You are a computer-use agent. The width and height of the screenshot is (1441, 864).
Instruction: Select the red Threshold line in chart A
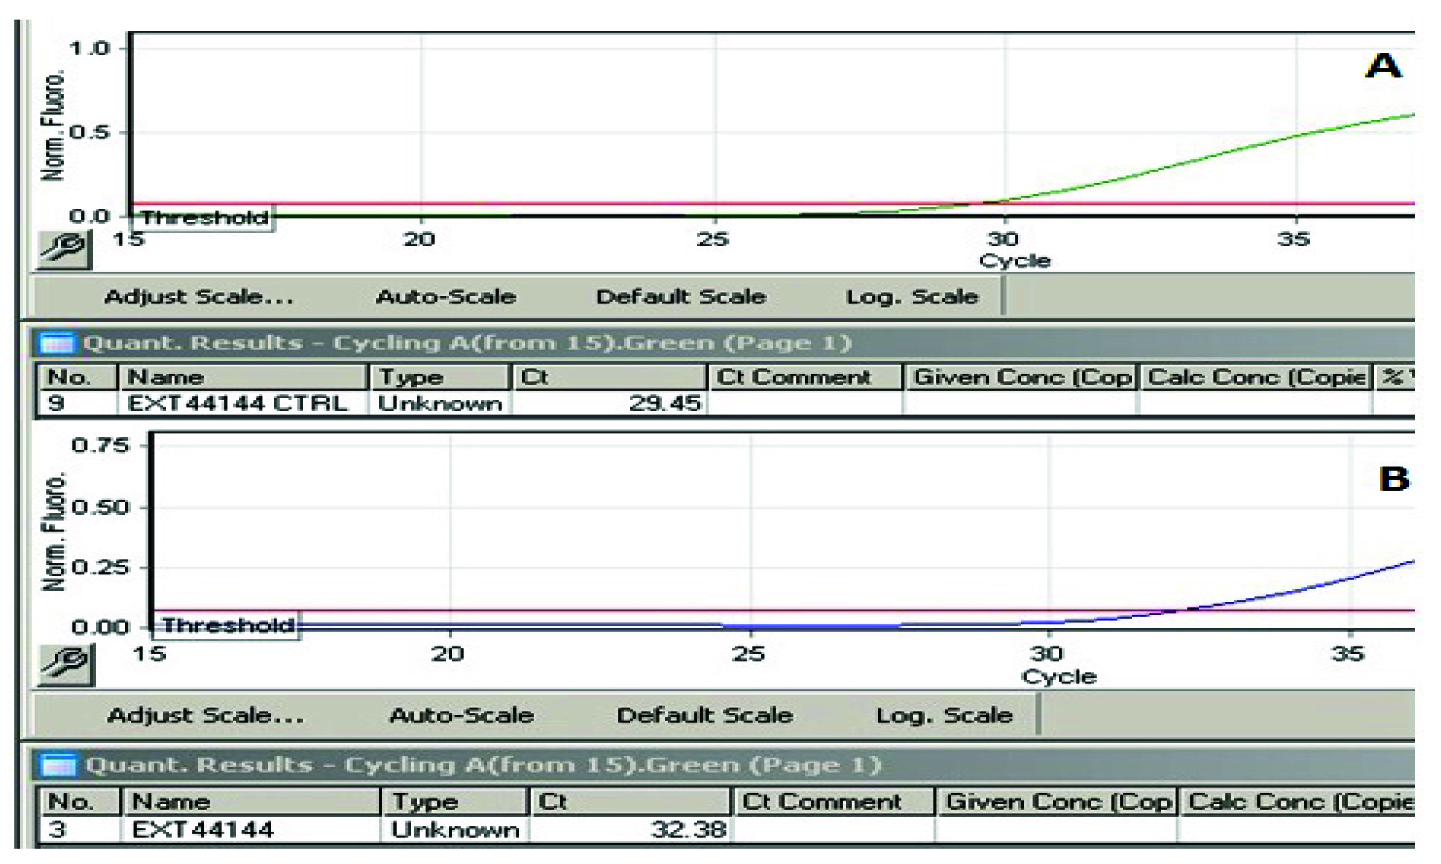point(700,204)
